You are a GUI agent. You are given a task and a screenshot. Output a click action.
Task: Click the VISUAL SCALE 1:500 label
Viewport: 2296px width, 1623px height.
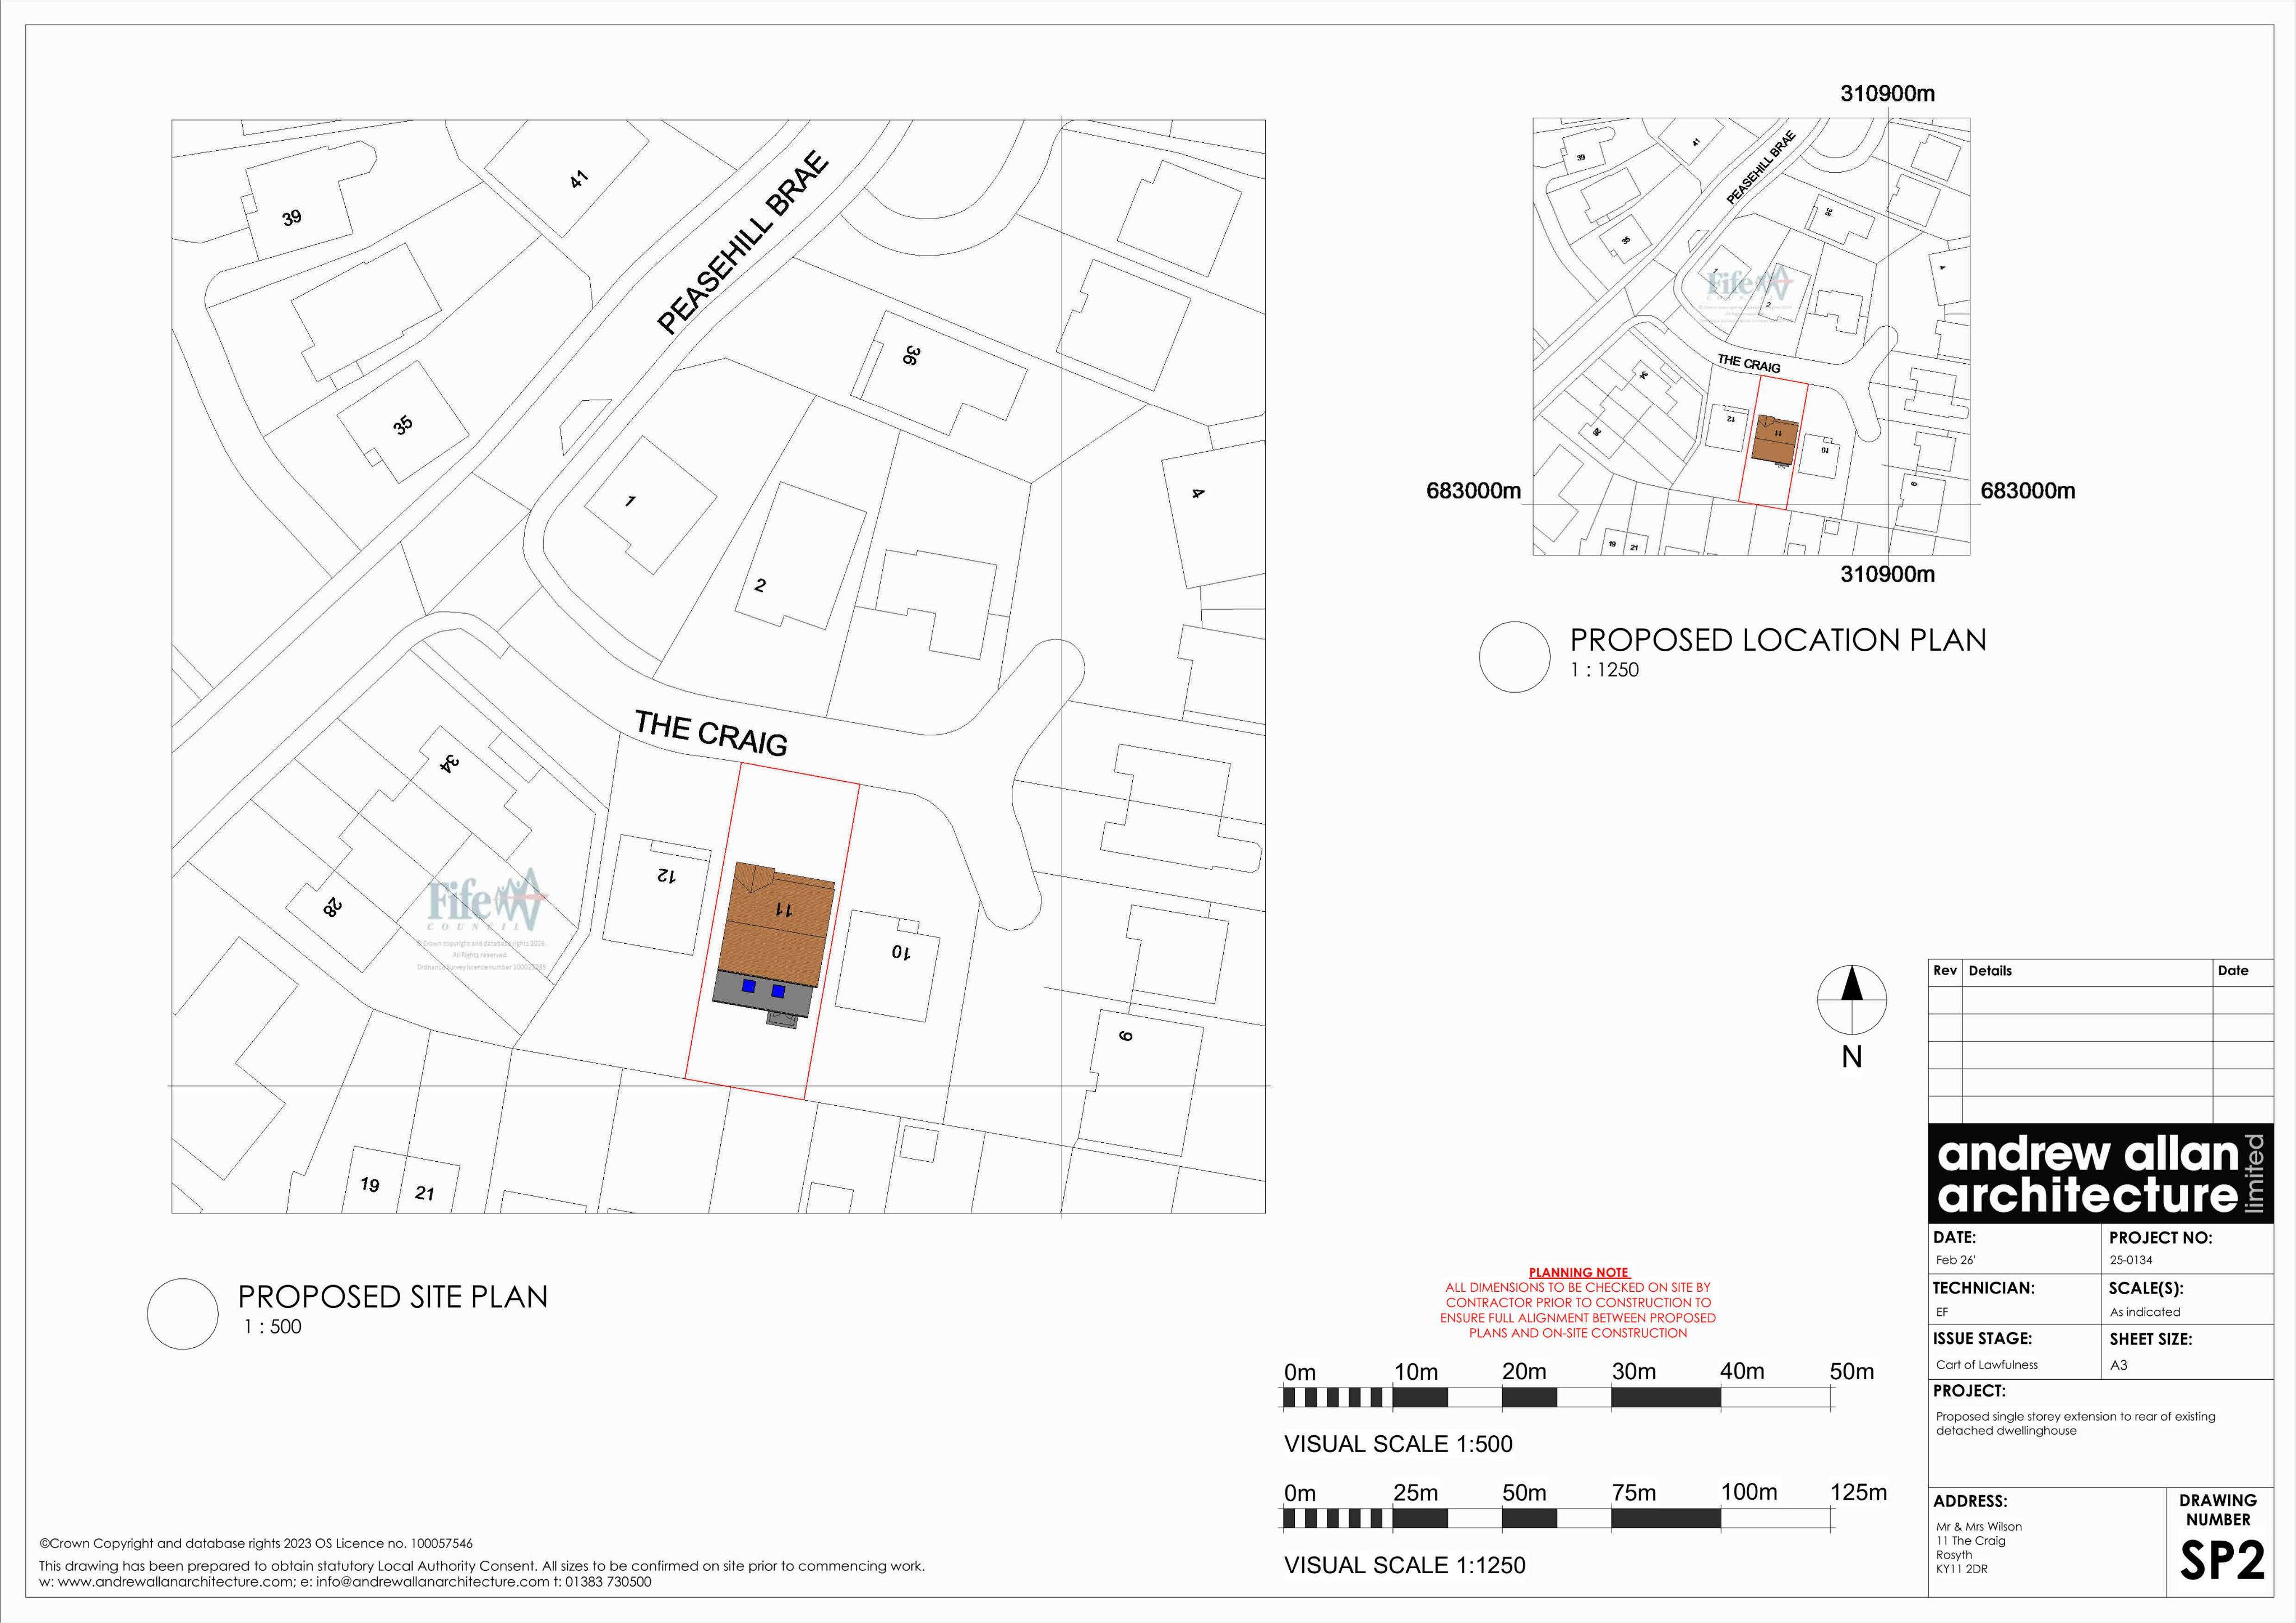click(x=1398, y=1444)
